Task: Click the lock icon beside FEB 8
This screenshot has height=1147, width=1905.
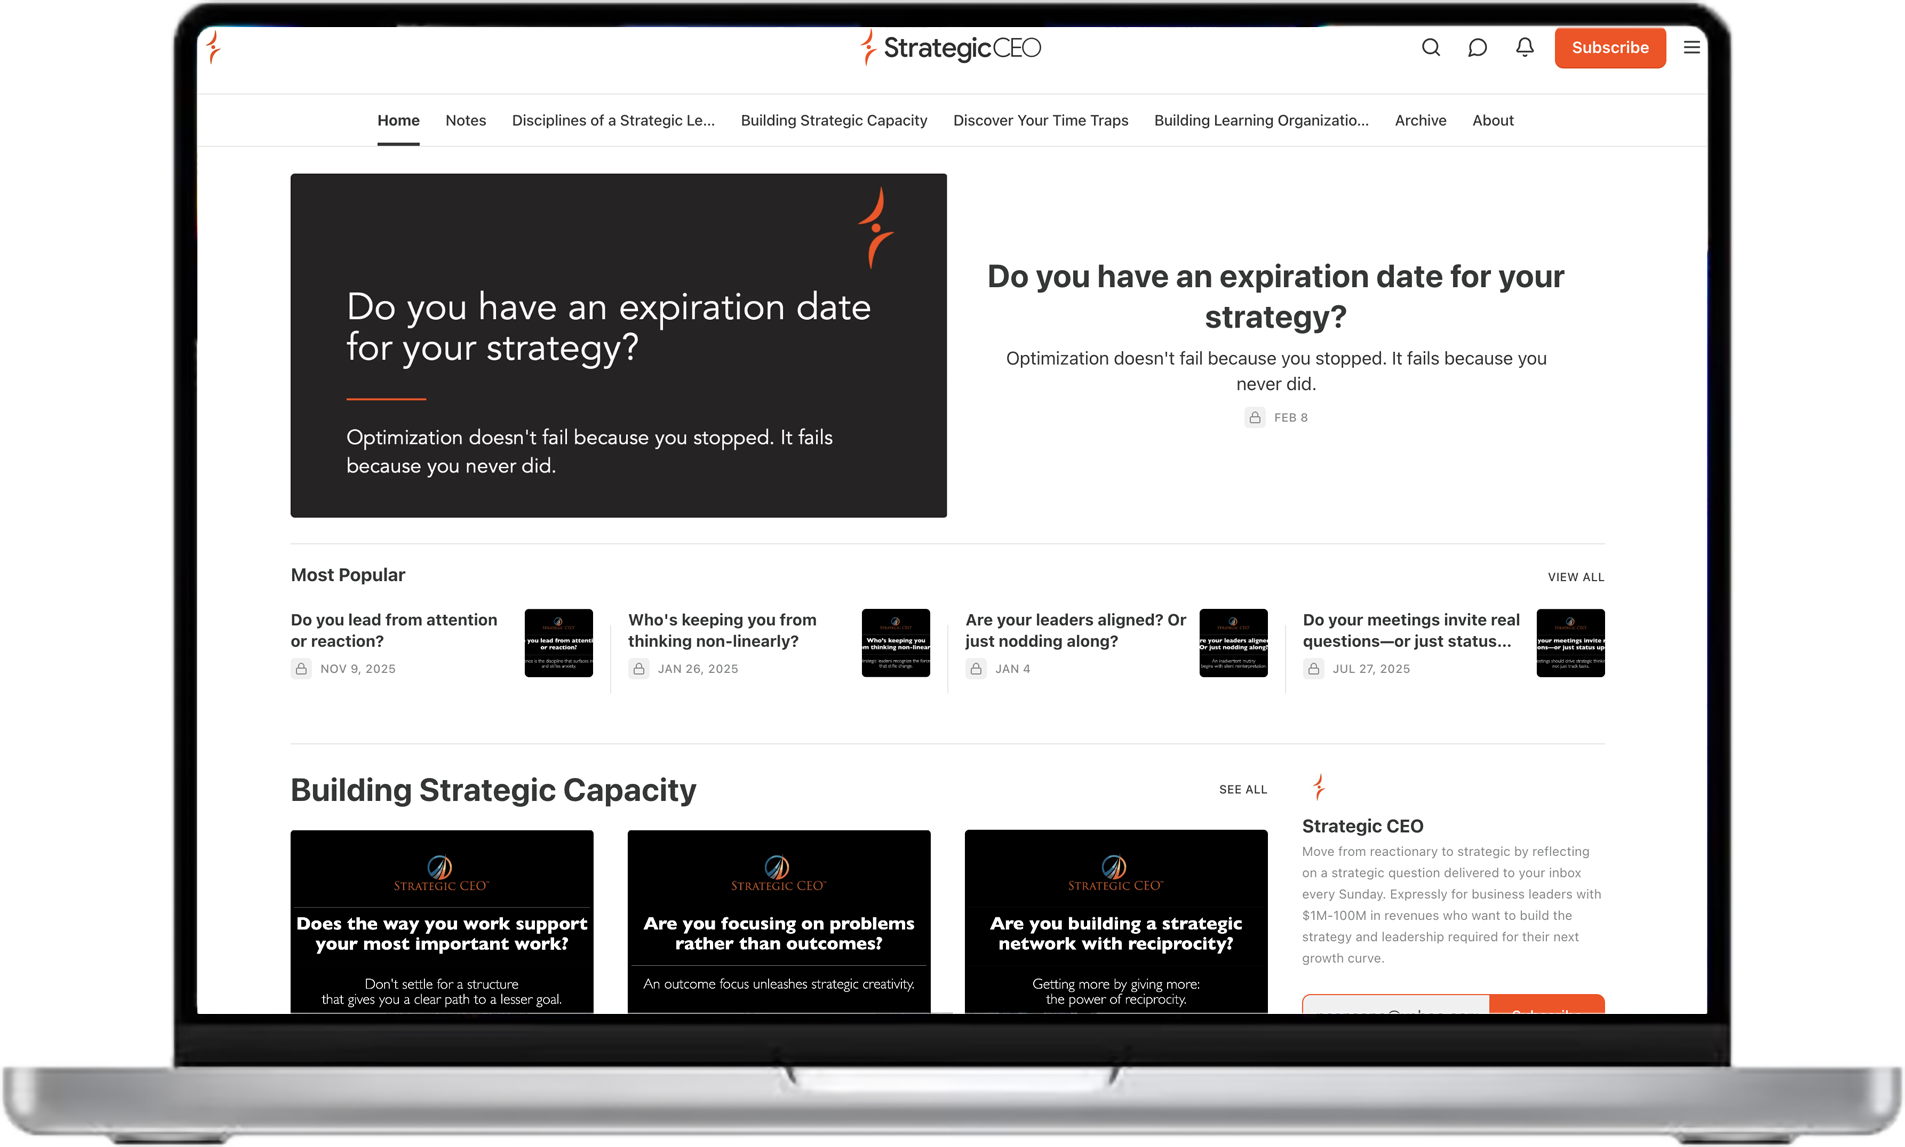Action: click(x=1254, y=417)
